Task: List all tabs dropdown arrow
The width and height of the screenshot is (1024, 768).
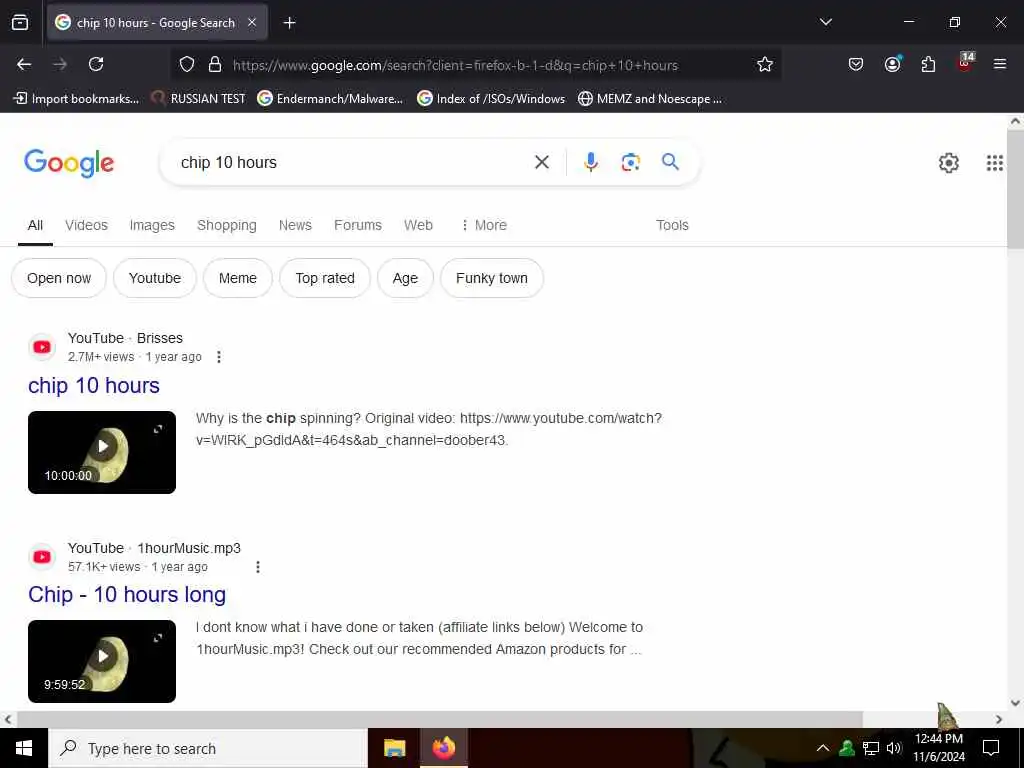Action: click(x=825, y=22)
